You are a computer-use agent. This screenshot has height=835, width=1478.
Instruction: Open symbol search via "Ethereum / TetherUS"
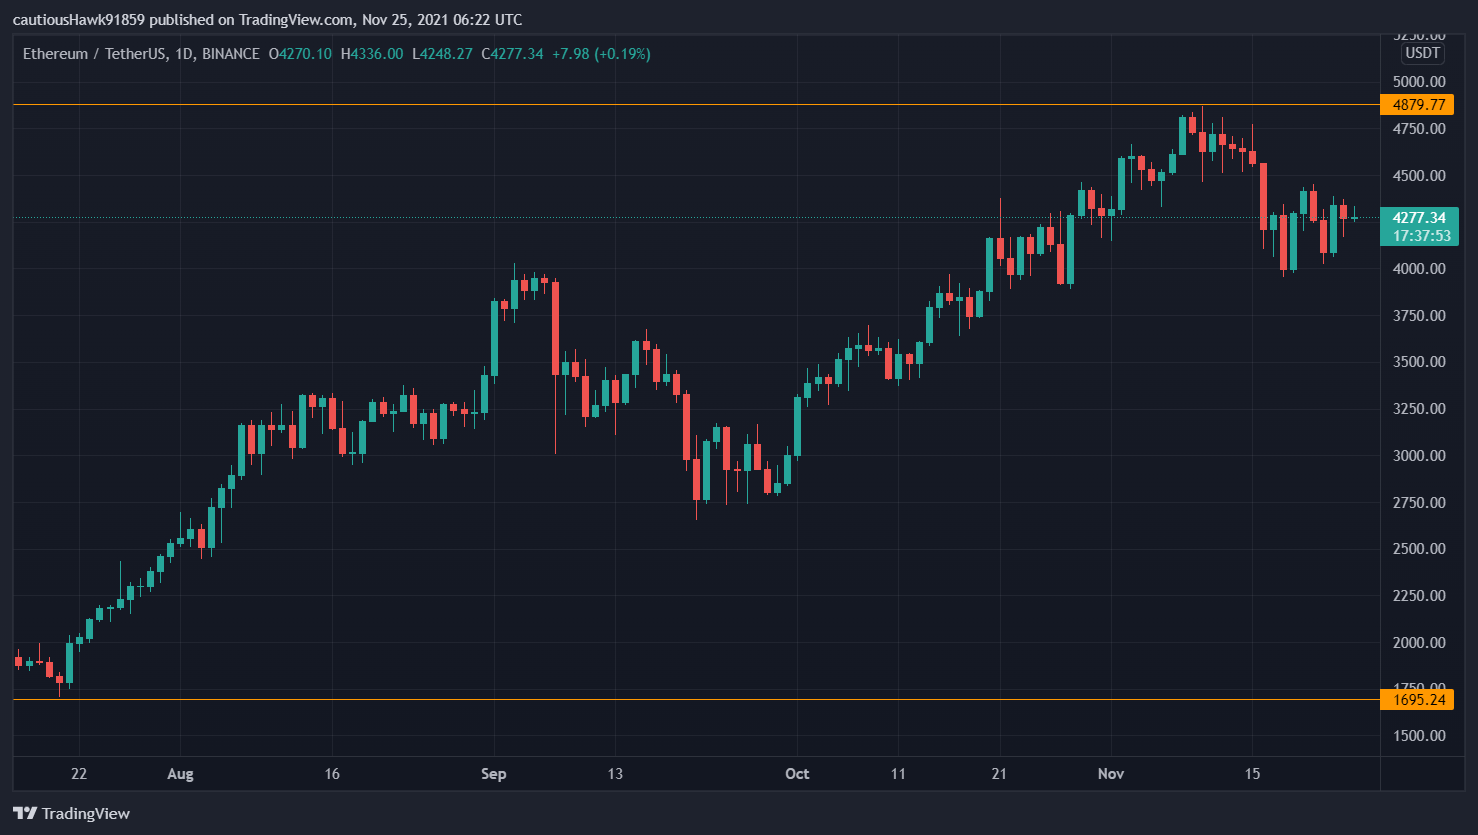click(95, 54)
